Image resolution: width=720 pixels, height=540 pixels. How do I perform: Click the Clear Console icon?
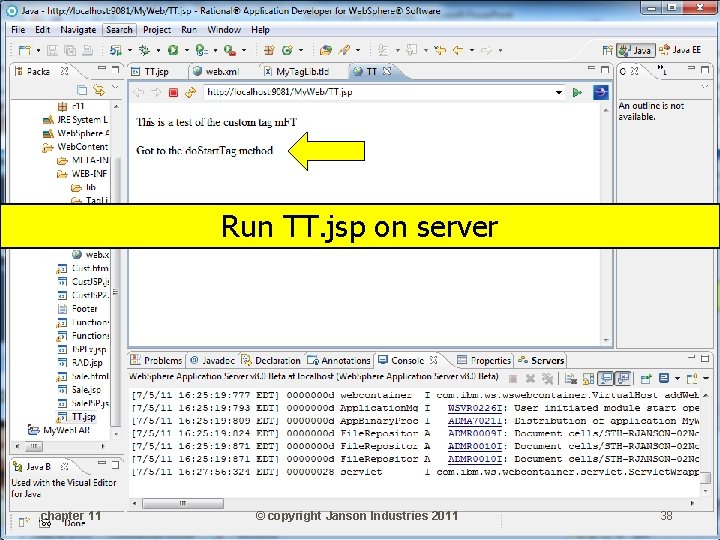[571, 379]
